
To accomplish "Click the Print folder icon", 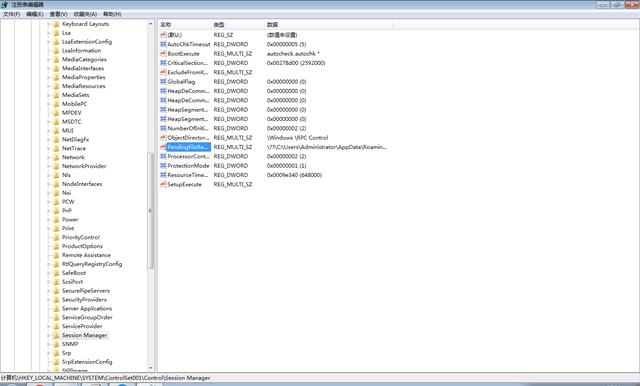I will tap(56, 228).
